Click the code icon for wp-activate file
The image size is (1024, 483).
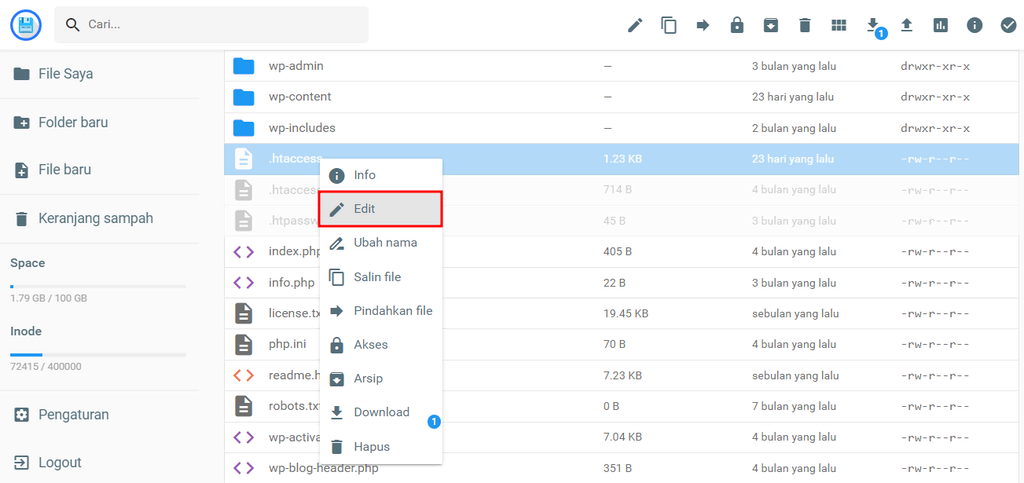coord(244,437)
